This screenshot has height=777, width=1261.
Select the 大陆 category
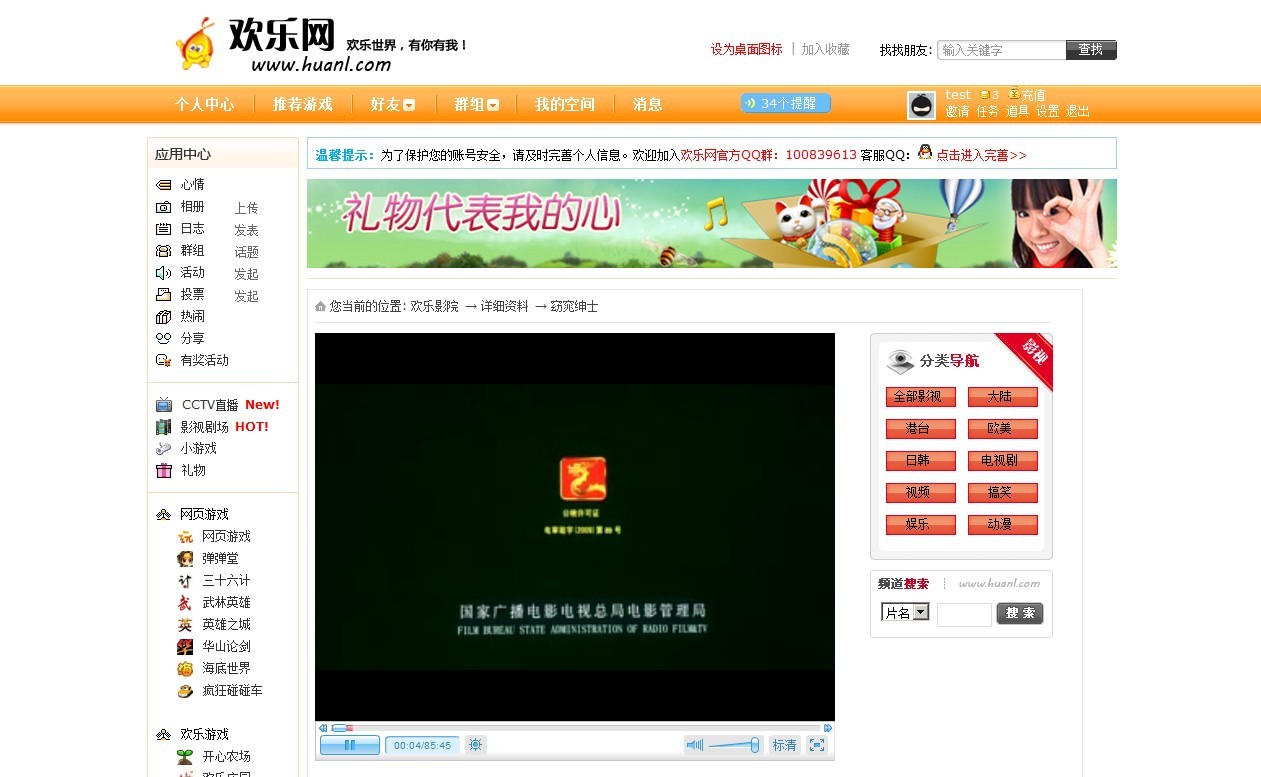(x=1002, y=397)
